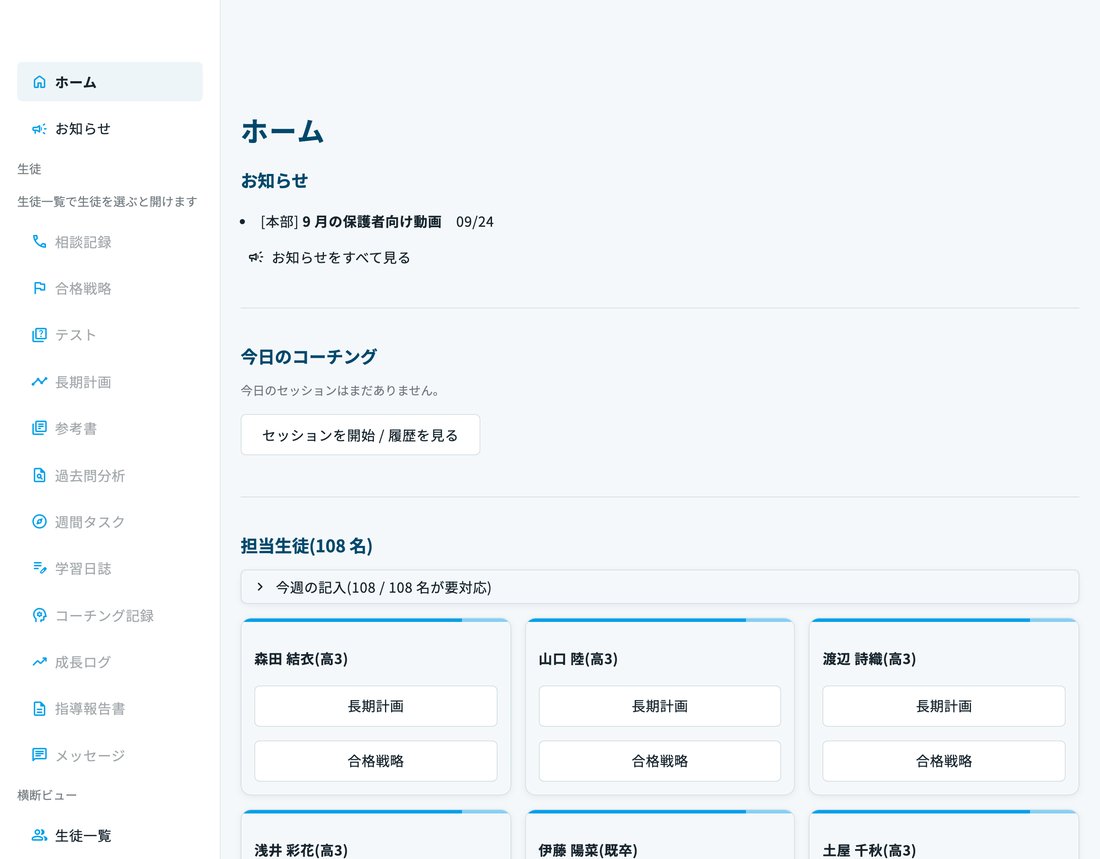Click the chat icon for メッセージ

tap(39, 755)
